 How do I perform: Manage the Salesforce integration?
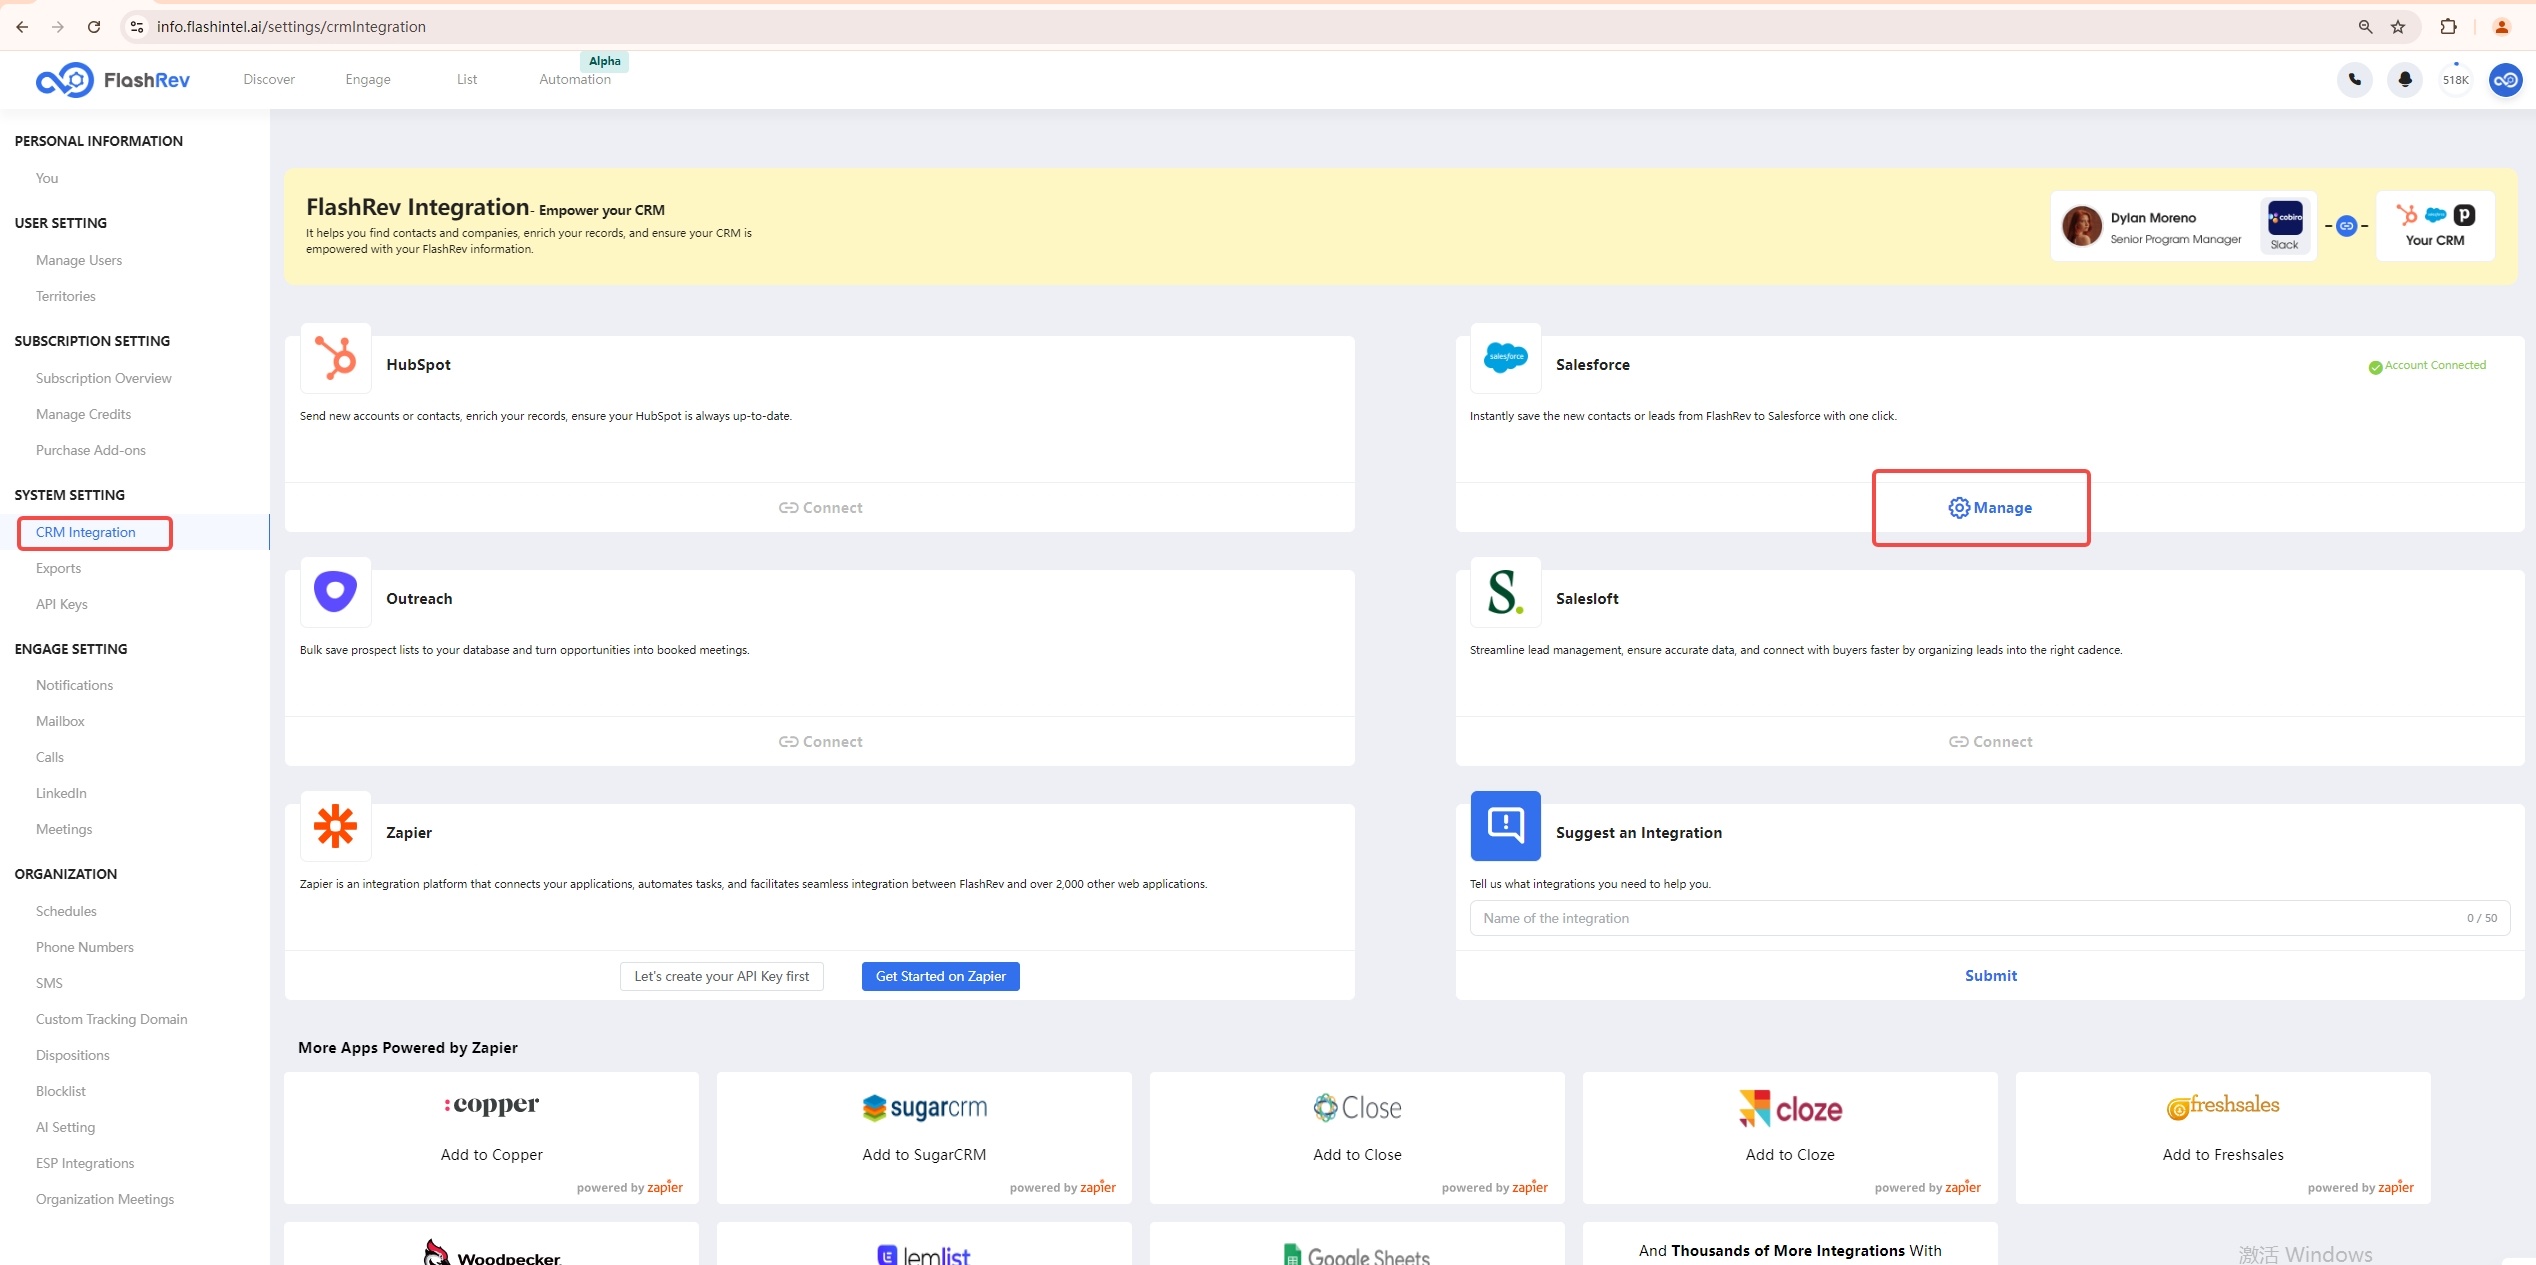pos(1990,508)
